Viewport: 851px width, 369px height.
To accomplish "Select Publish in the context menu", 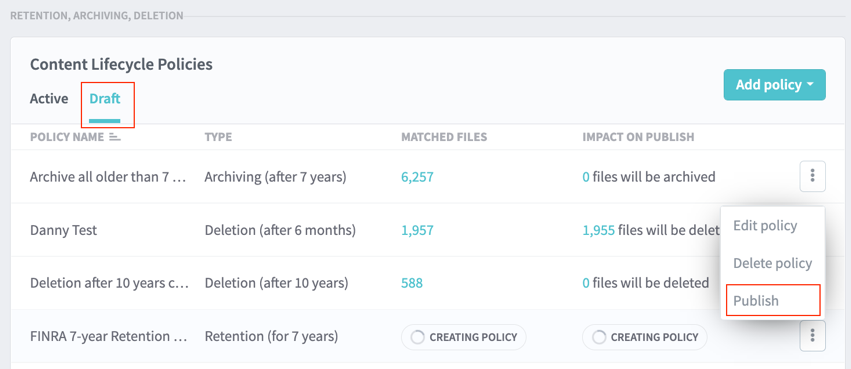I will pyautogui.click(x=755, y=301).
